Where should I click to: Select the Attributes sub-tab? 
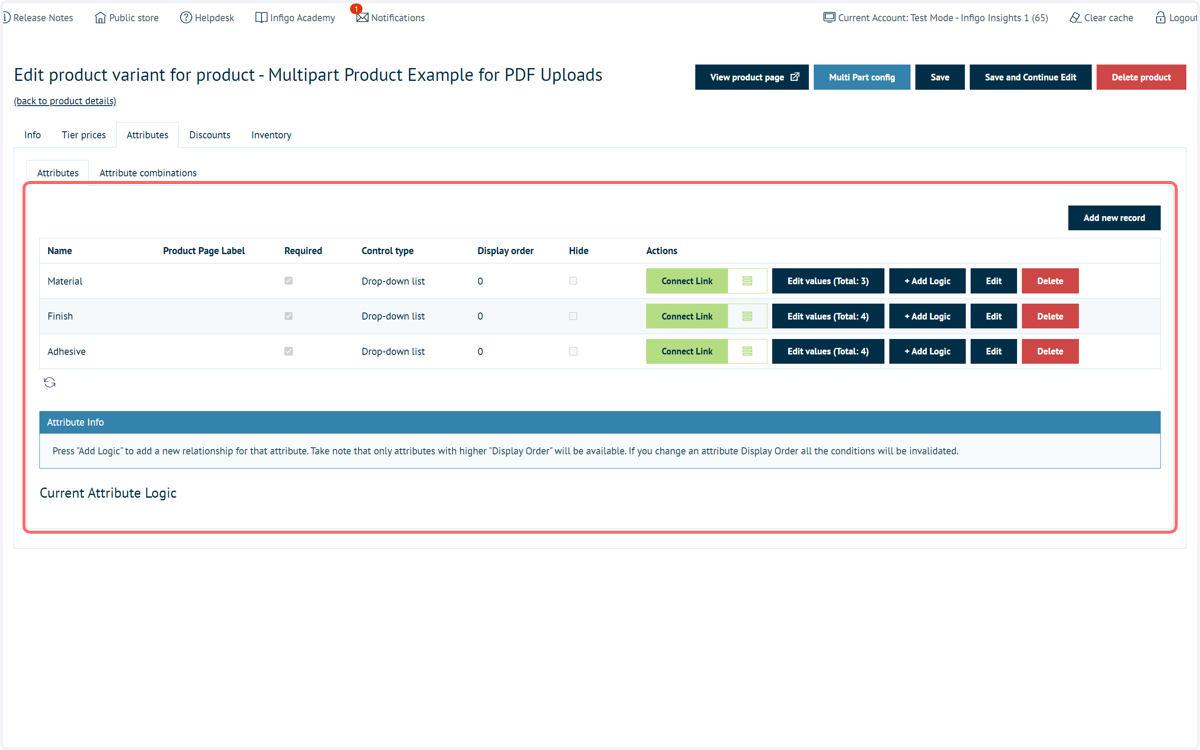(58, 173)
